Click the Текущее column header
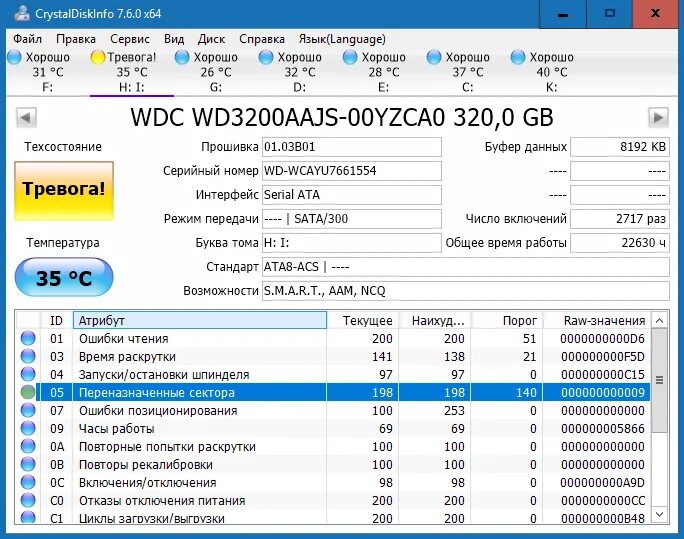684x539 pixels. 363,321
